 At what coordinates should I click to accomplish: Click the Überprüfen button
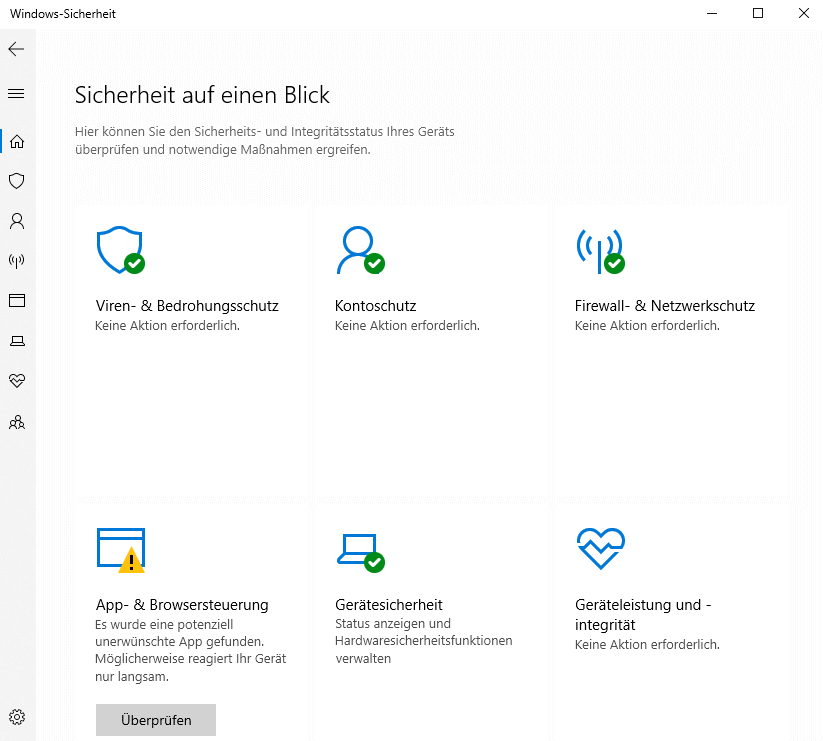(x=156, y=720)
